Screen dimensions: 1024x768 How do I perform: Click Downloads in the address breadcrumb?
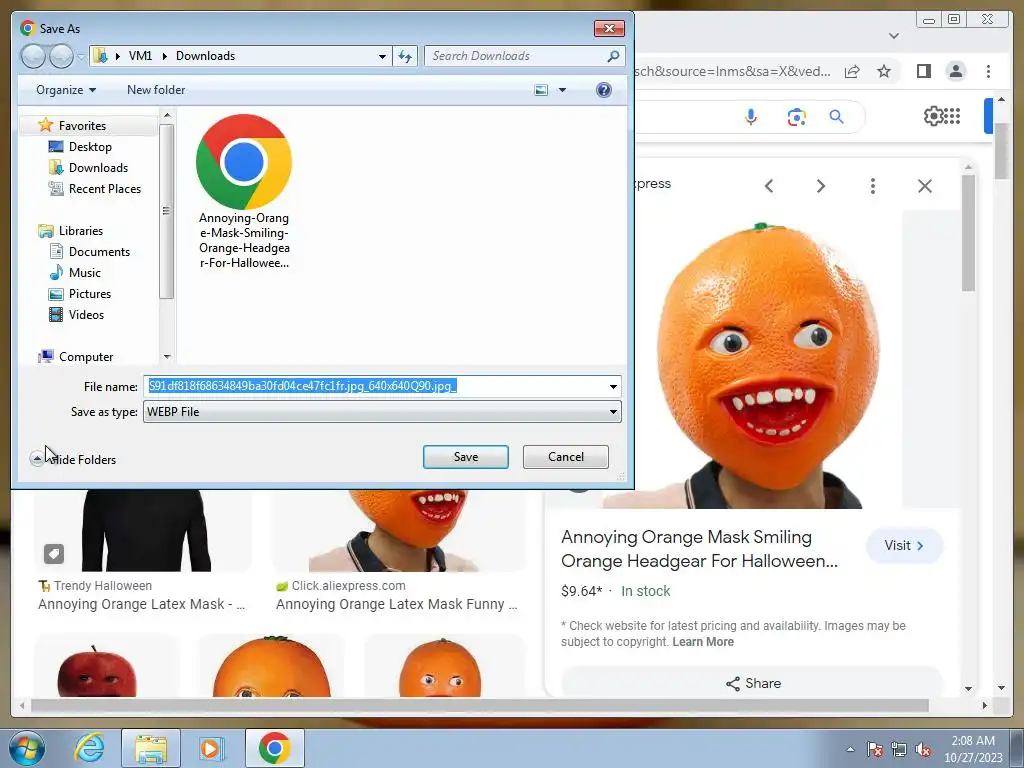pyautogui.click(x=206, y=56)
